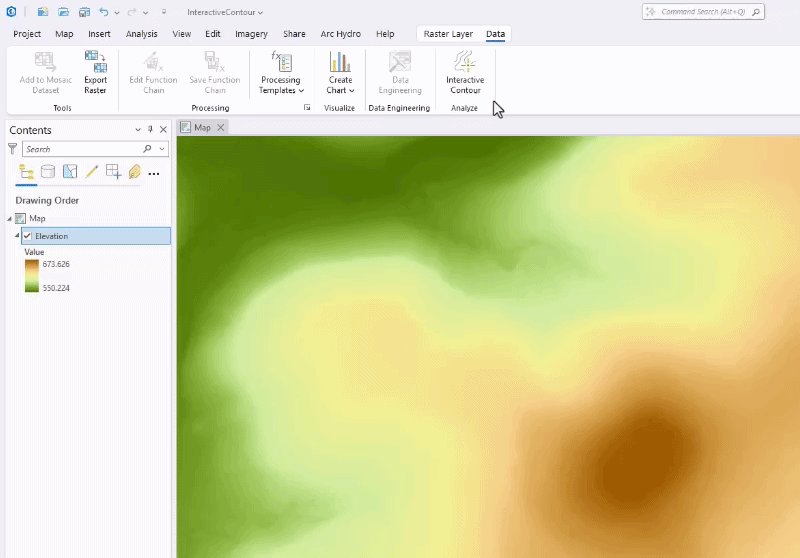Screen dimensions: 800x558
Task: Open the Insert ribbon tab
Action: click(x=99, y=34)
